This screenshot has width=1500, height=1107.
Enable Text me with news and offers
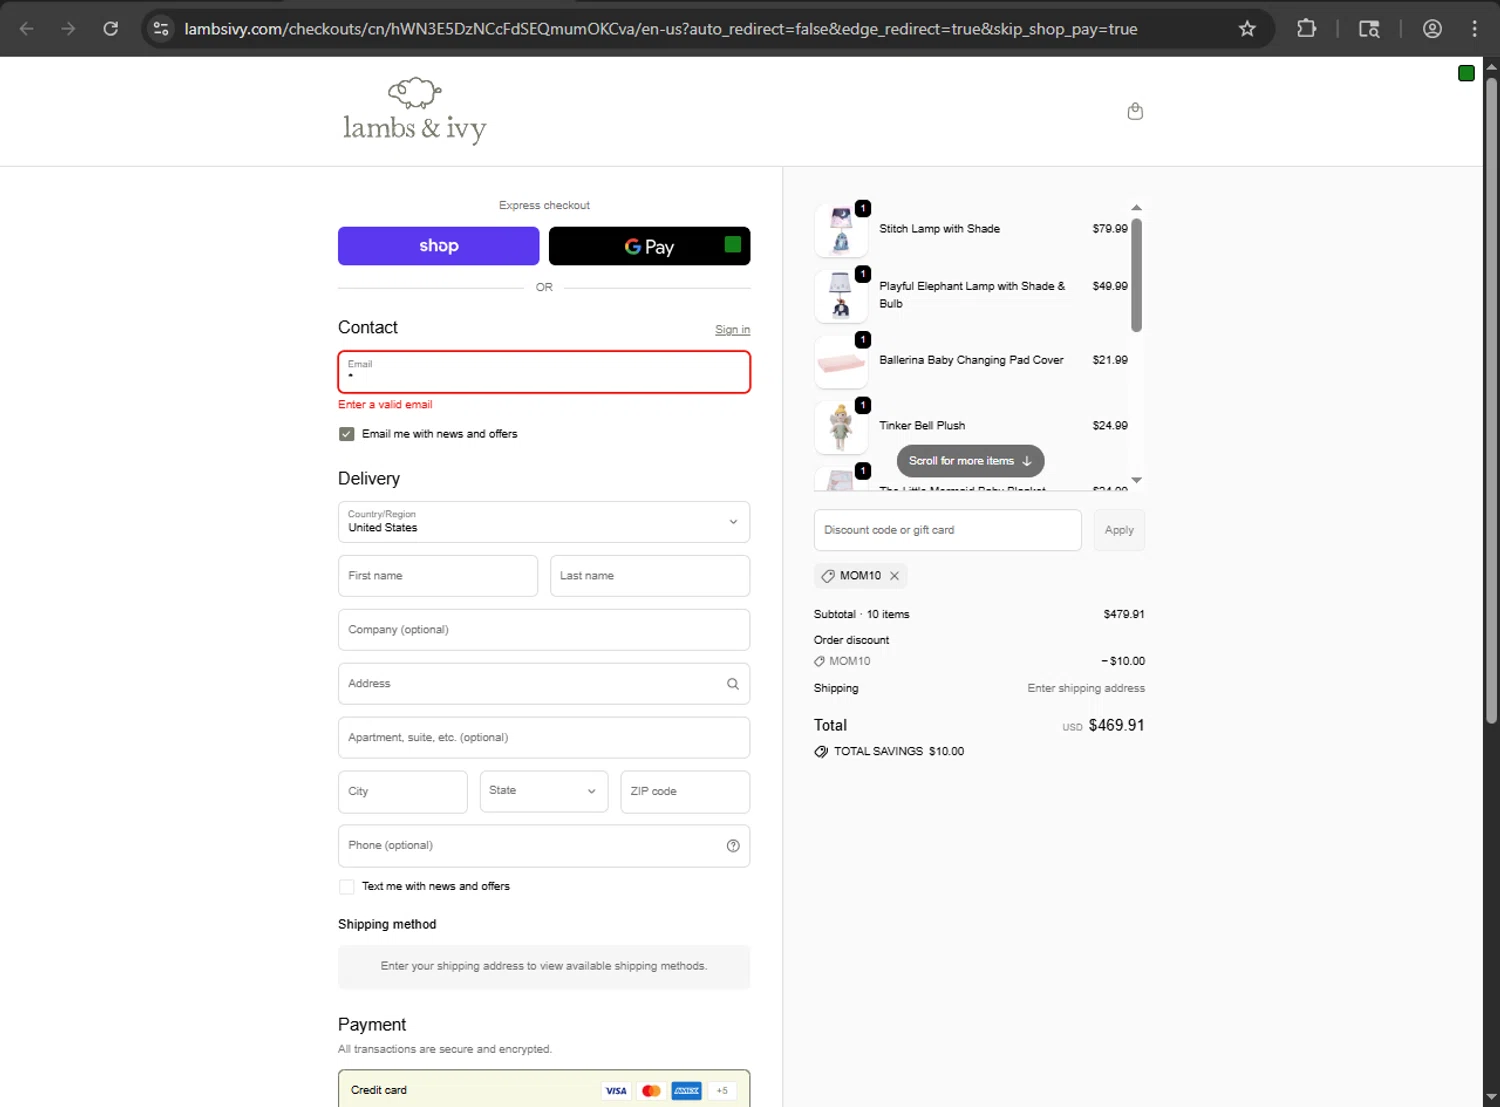347,887
